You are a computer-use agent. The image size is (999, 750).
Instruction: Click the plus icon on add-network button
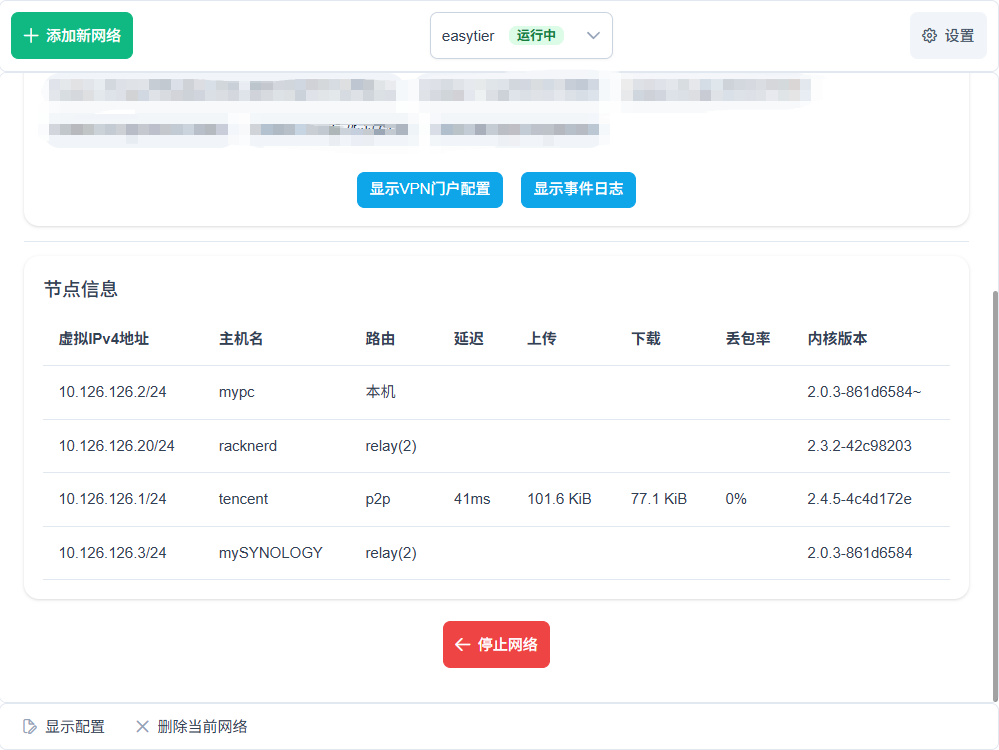click(31, 36)
